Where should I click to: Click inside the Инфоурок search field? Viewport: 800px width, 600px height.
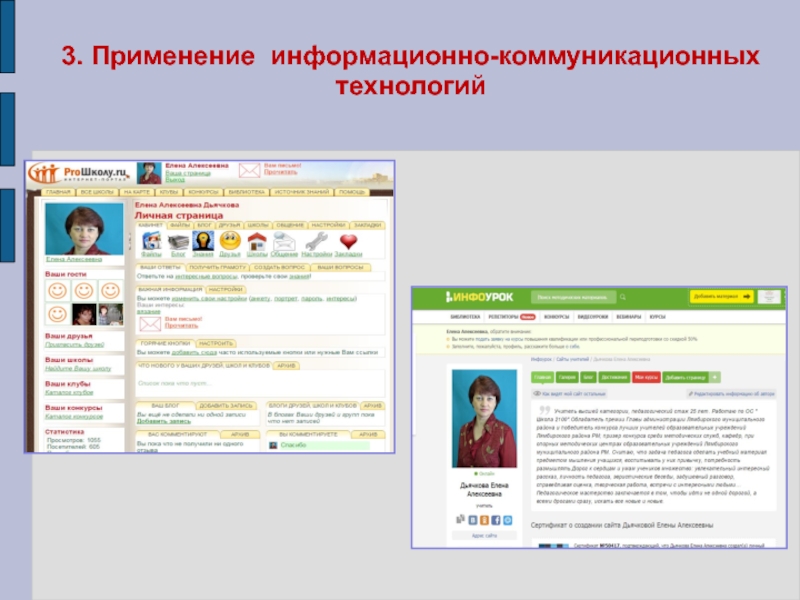pos(573,297)
